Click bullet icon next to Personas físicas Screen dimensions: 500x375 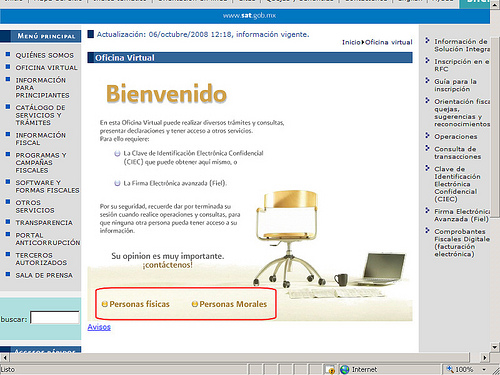tap(105, 304)
